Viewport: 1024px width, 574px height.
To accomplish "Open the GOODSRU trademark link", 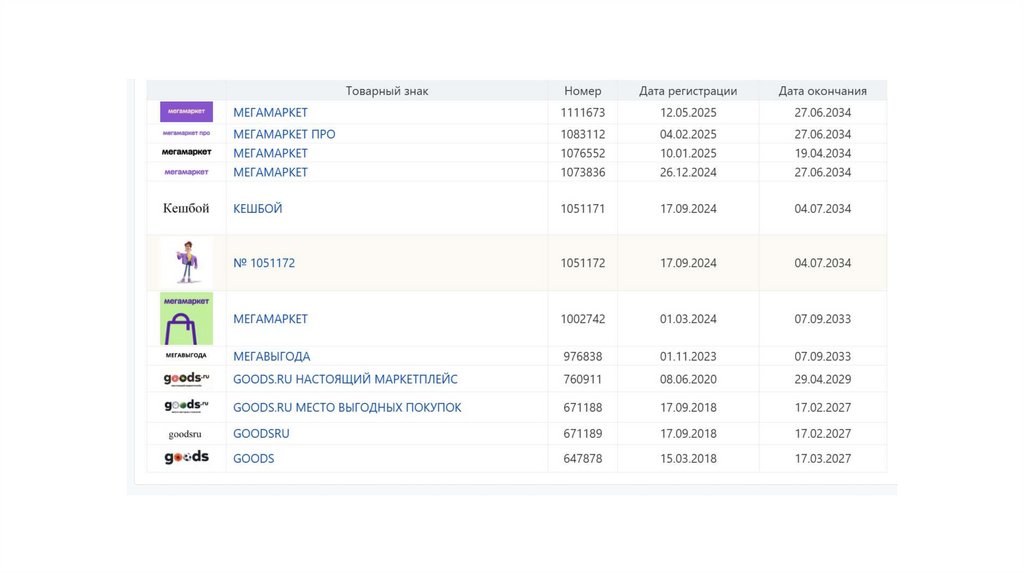I will pyautogui.click(x=261, y=434).
